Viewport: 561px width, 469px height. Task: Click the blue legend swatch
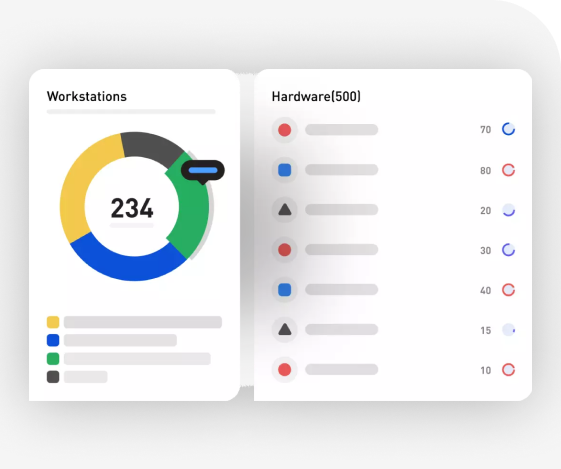(x=53, y=340)
